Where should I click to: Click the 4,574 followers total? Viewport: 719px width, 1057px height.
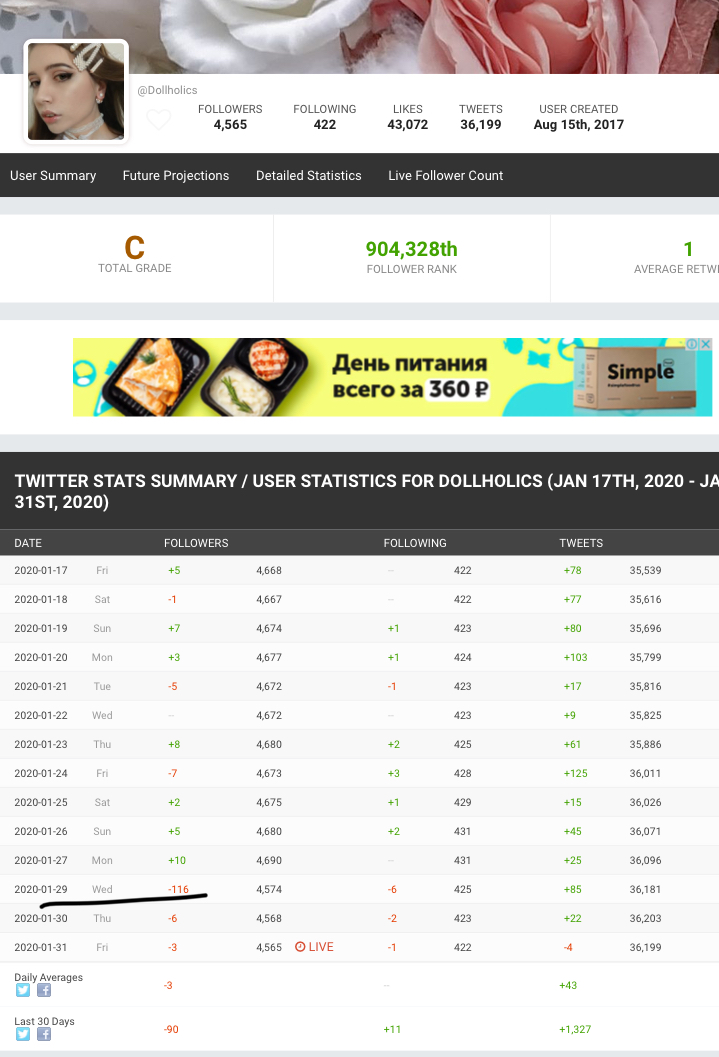(269, 889)
